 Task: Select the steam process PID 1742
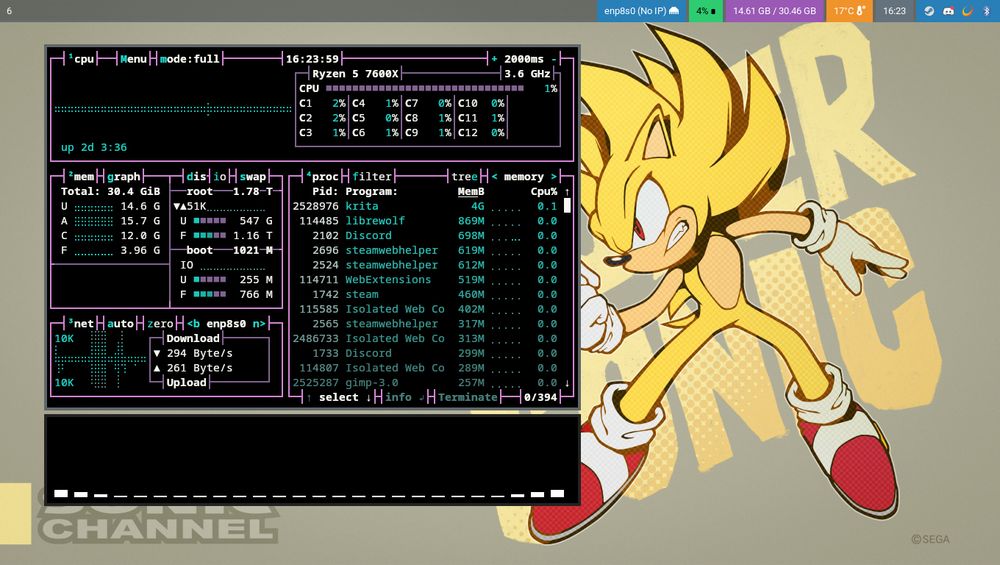click(x=425, y=294)
